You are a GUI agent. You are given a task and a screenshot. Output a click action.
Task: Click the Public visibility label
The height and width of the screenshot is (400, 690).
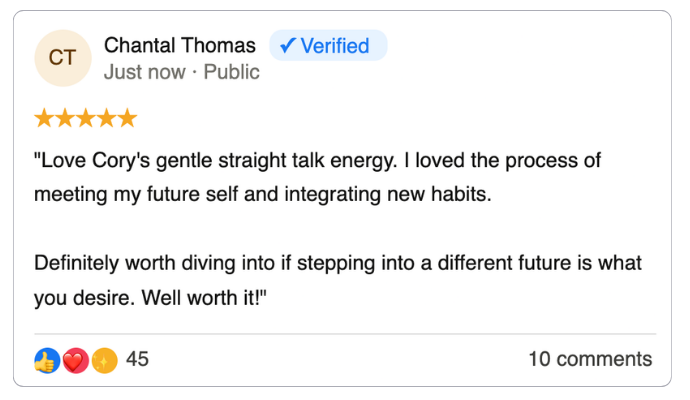pos(231,72)
